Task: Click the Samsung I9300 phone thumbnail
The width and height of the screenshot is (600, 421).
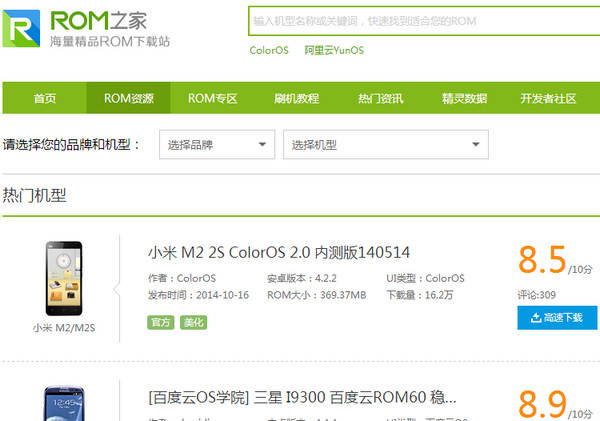Action: point(62,403)
